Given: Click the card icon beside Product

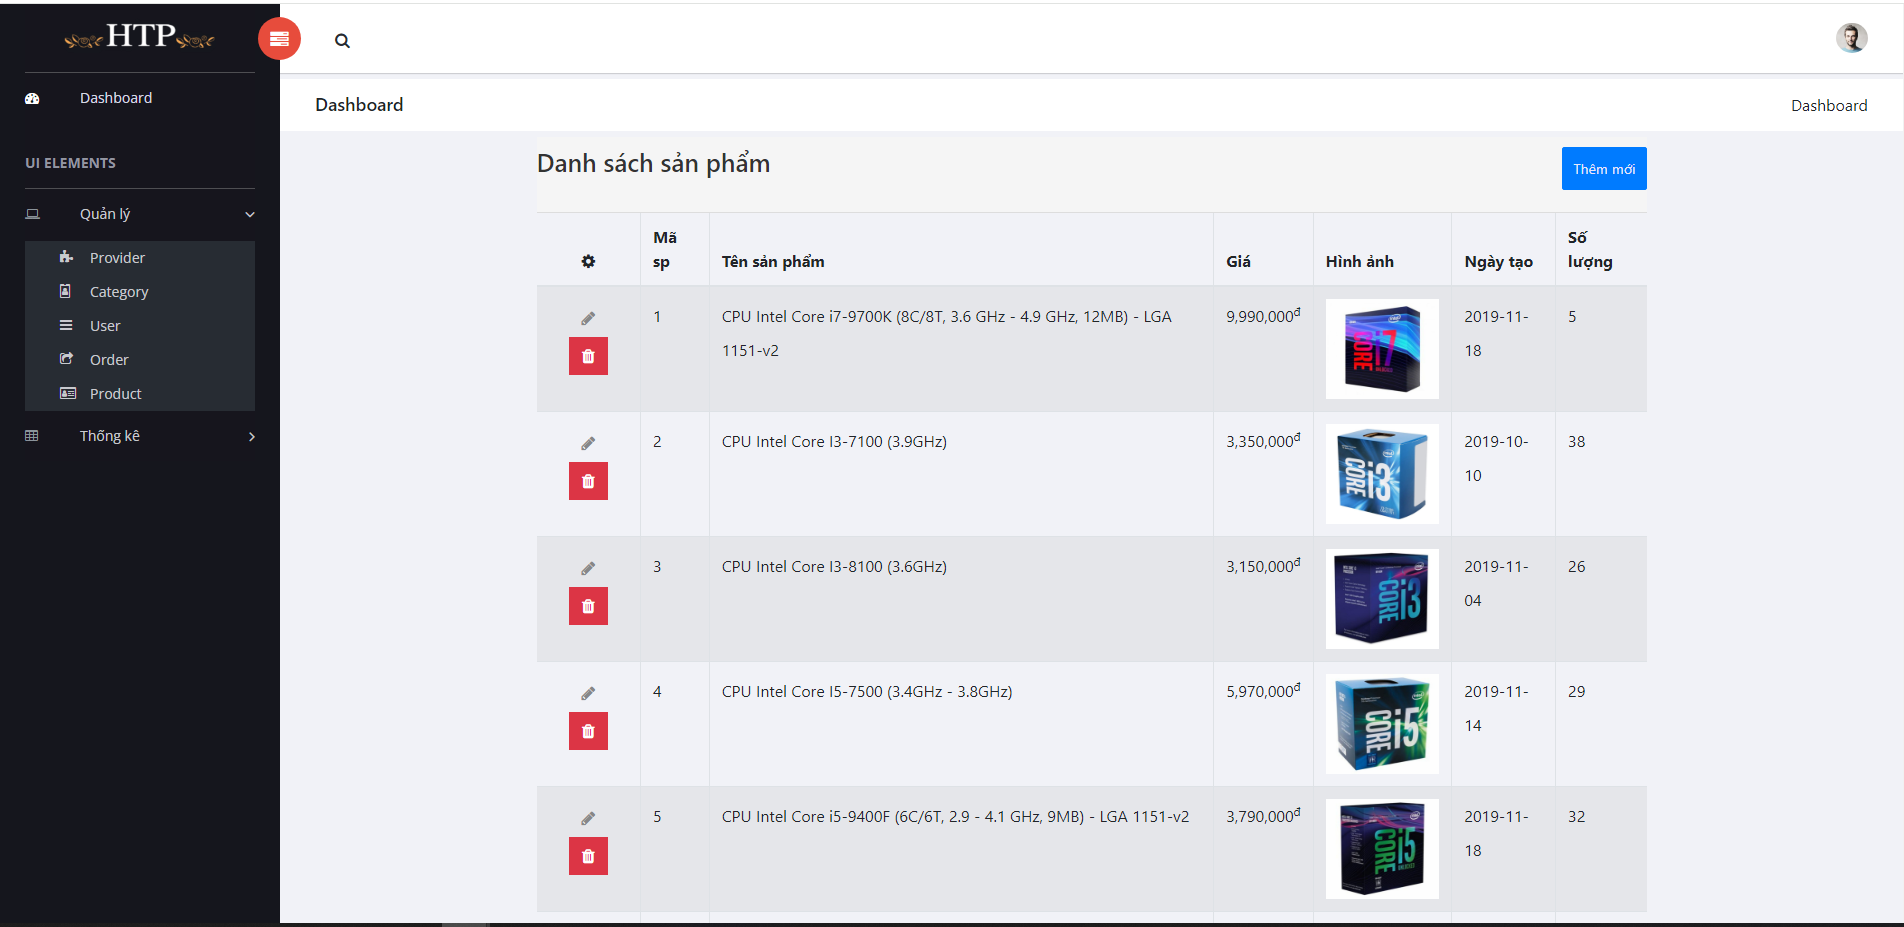Looking at the screenshot, I should click(x=68, y=393).
